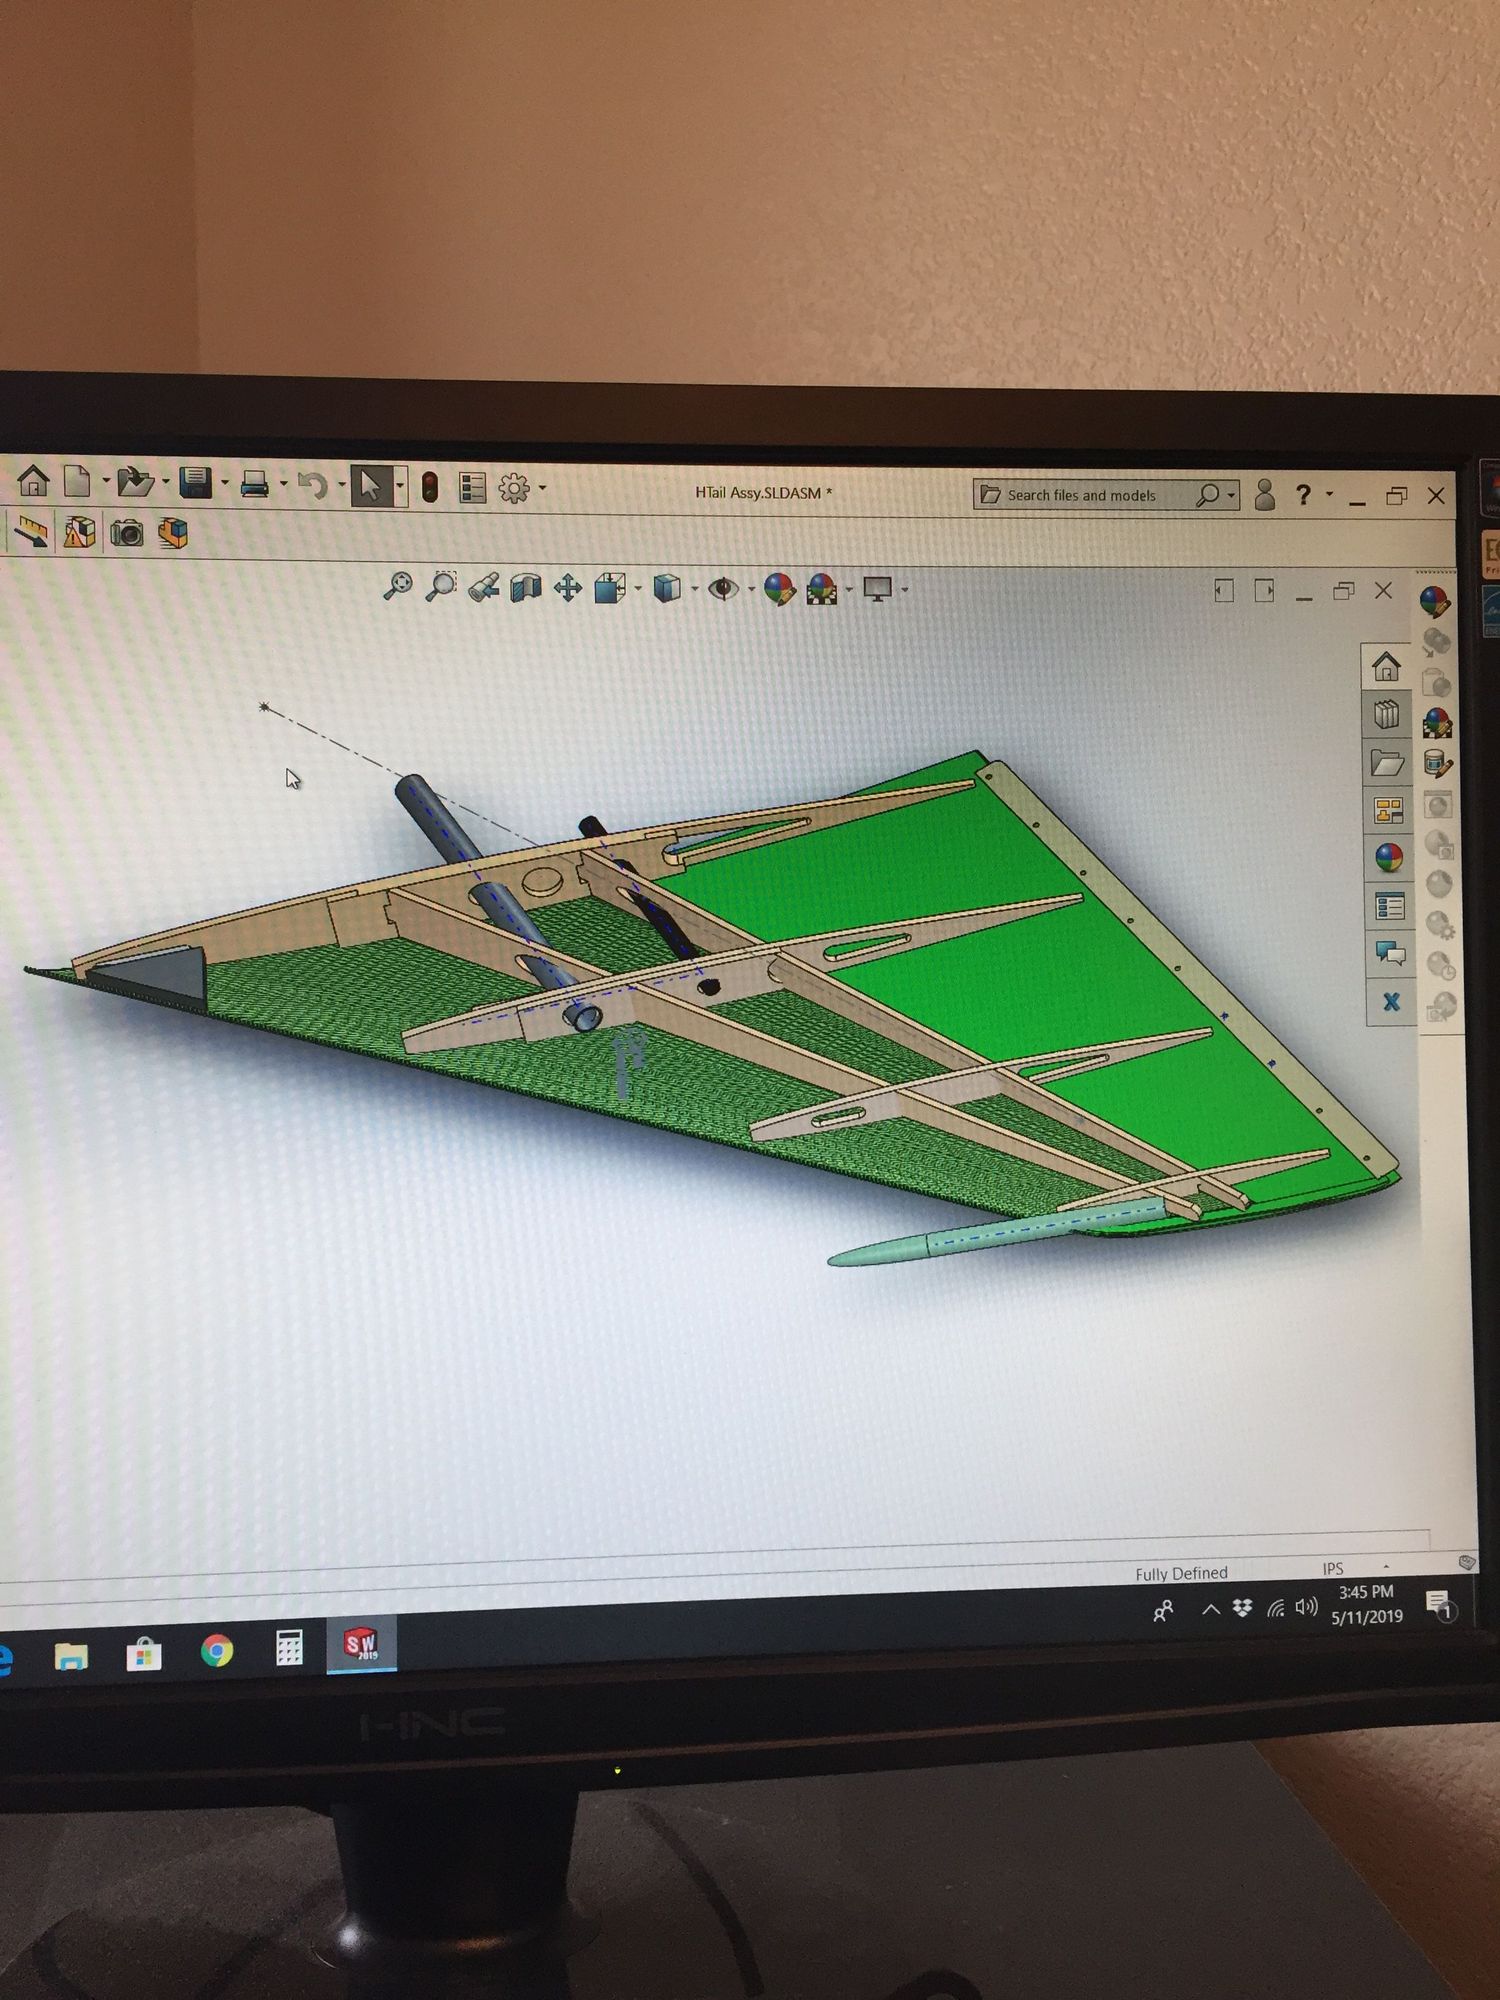Click the Interference Detection warning icon

pos(79,532)
